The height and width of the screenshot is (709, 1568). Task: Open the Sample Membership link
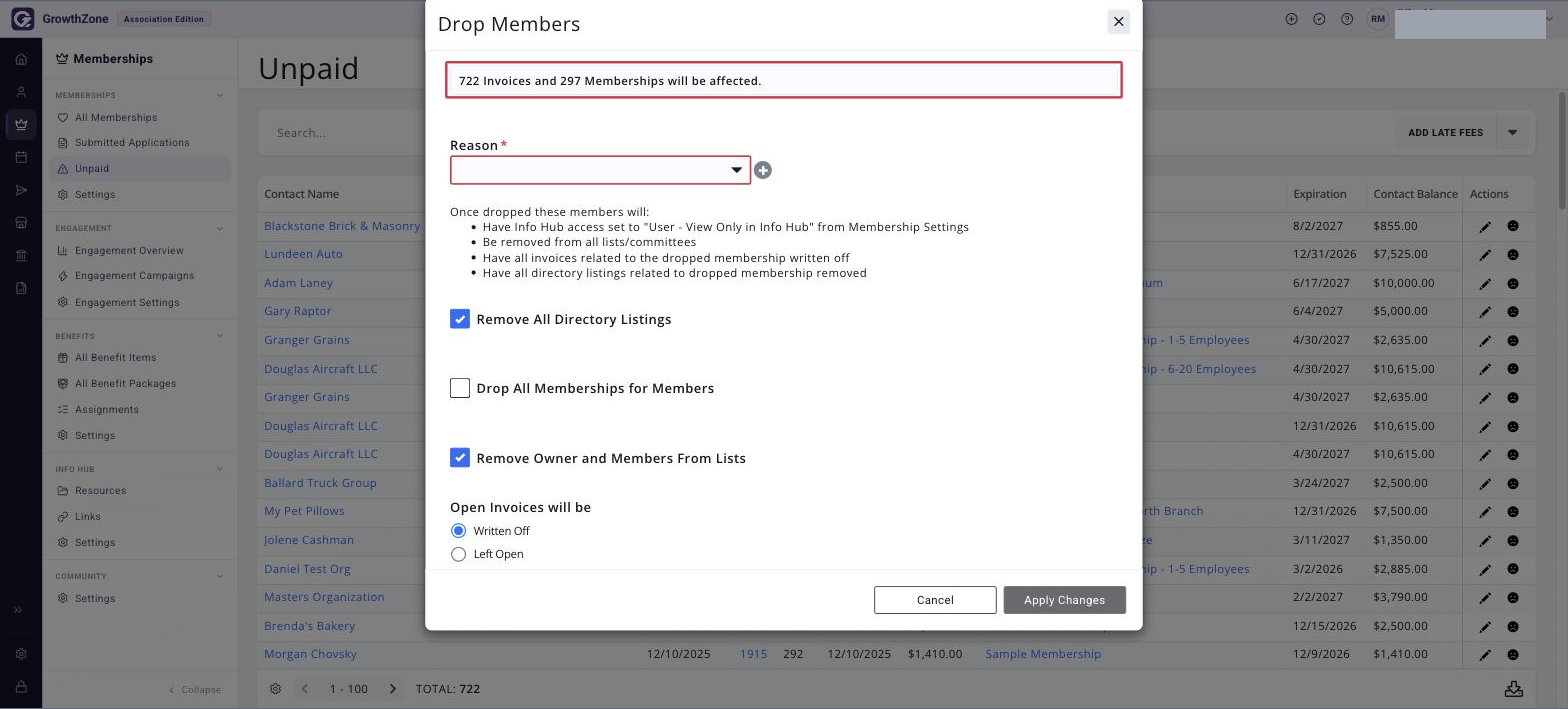click(1043, 654)
